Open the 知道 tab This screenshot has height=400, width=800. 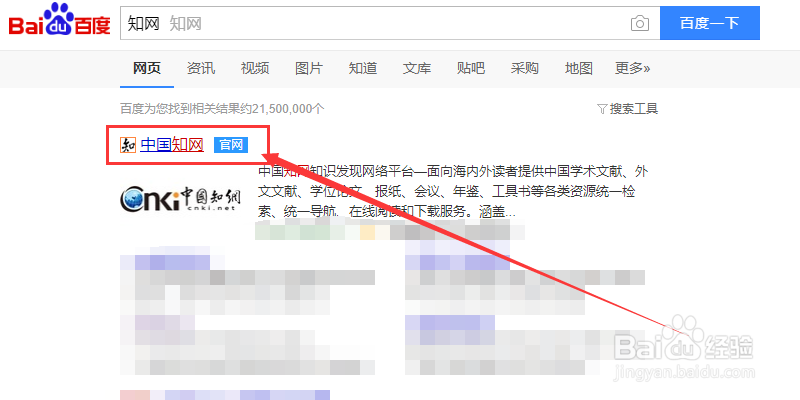tap(363, 68)
